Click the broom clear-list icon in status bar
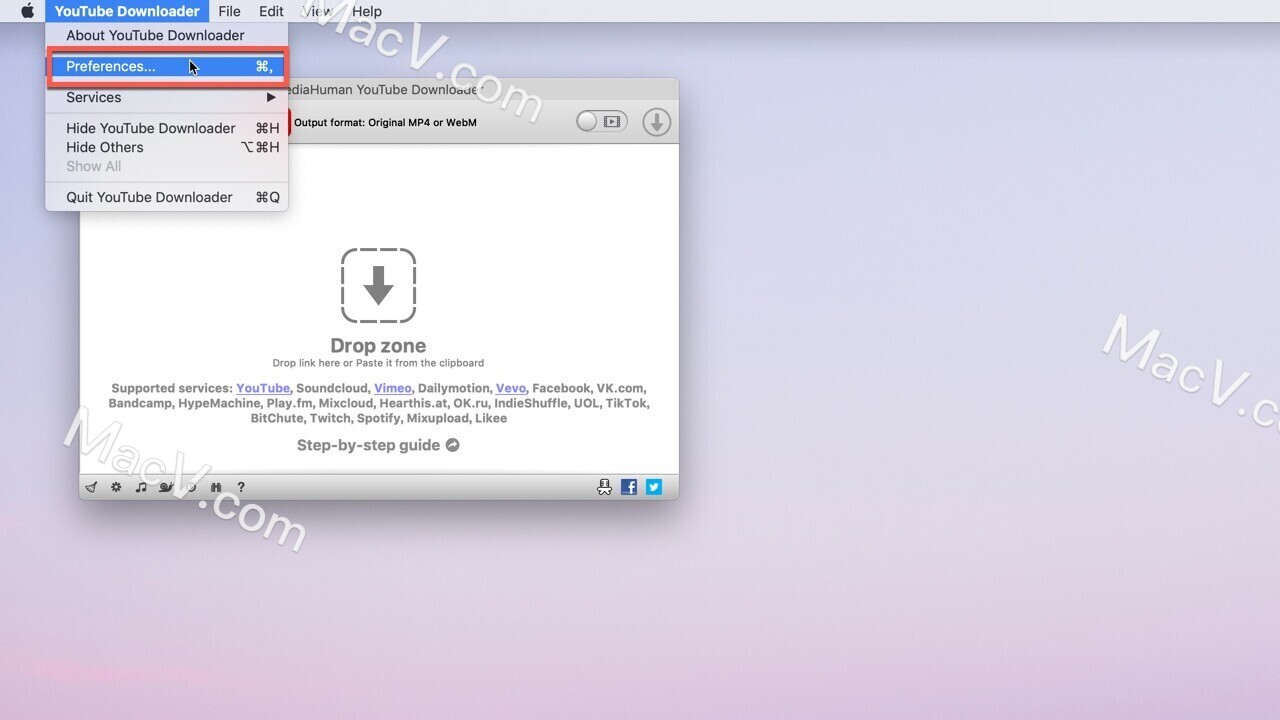This screenshot has width=1280, height=720. click(91, 487)
